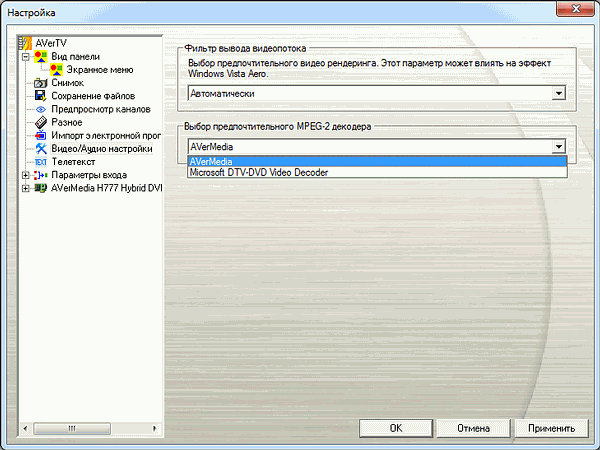
Task: Select Вид панели in the tree
Action: coord(76,57)
